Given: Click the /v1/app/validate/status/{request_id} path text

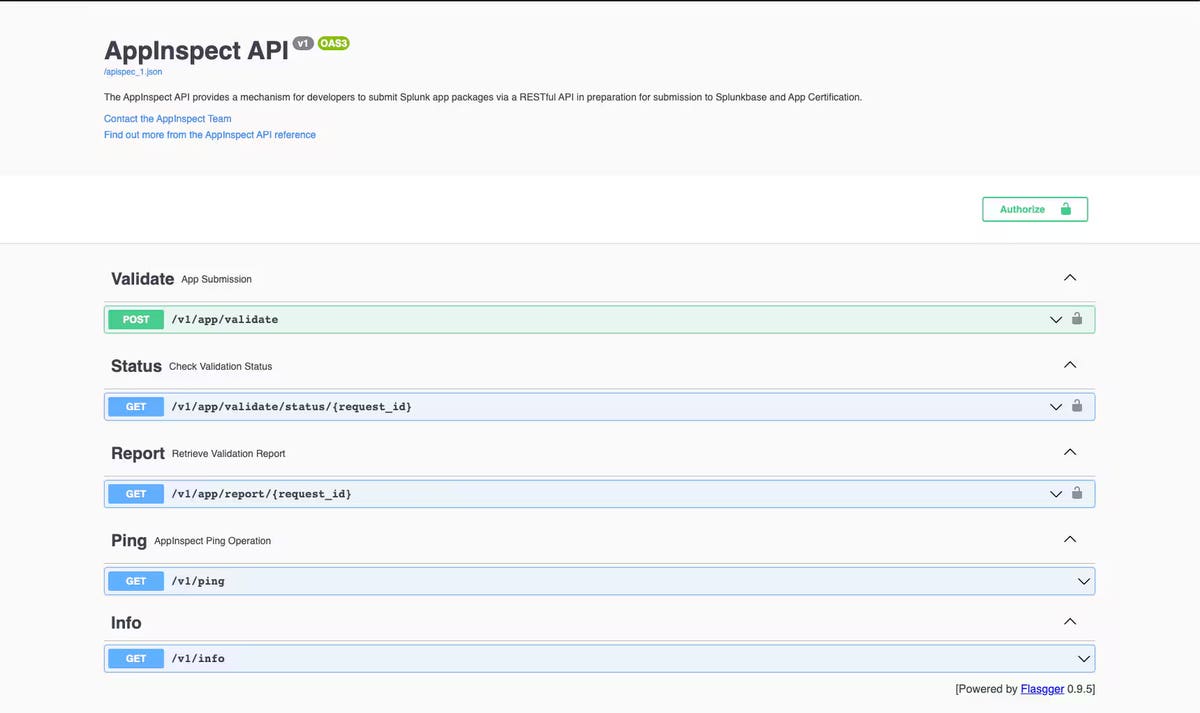Looking at the screenshot, I should (x=292, y=407).
